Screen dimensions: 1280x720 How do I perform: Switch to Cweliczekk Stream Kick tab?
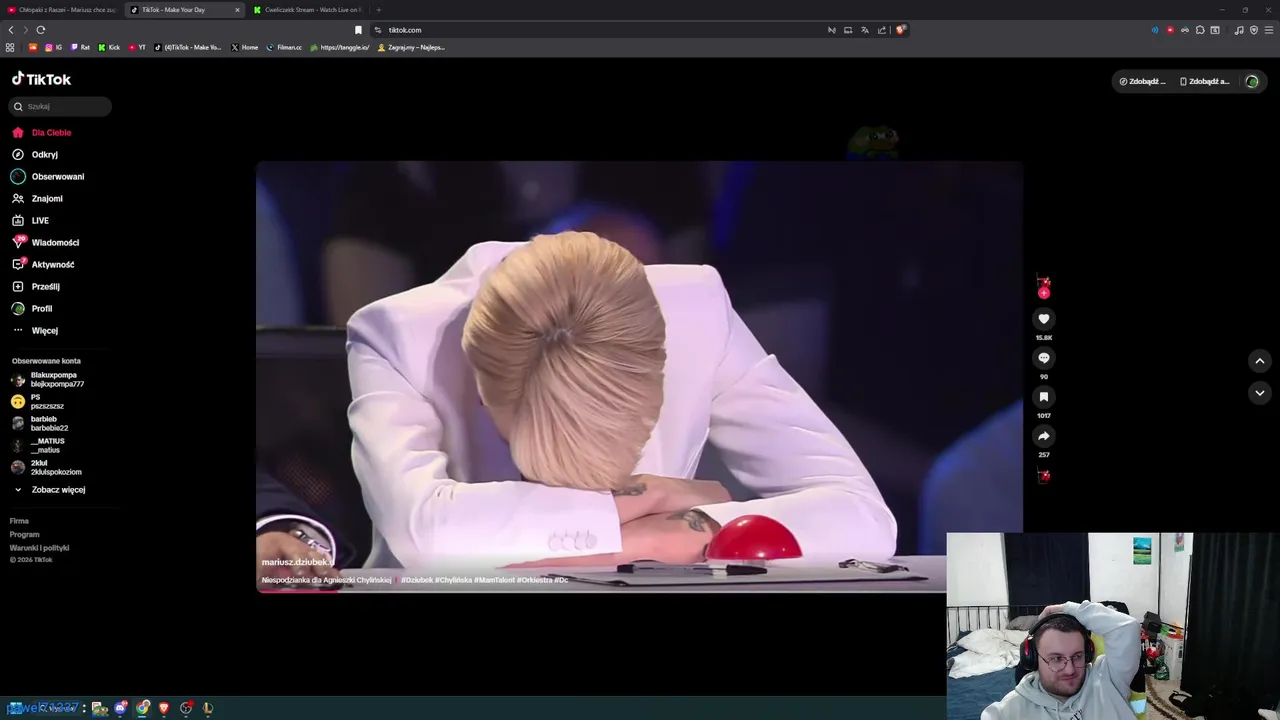(x=308, y=10)
